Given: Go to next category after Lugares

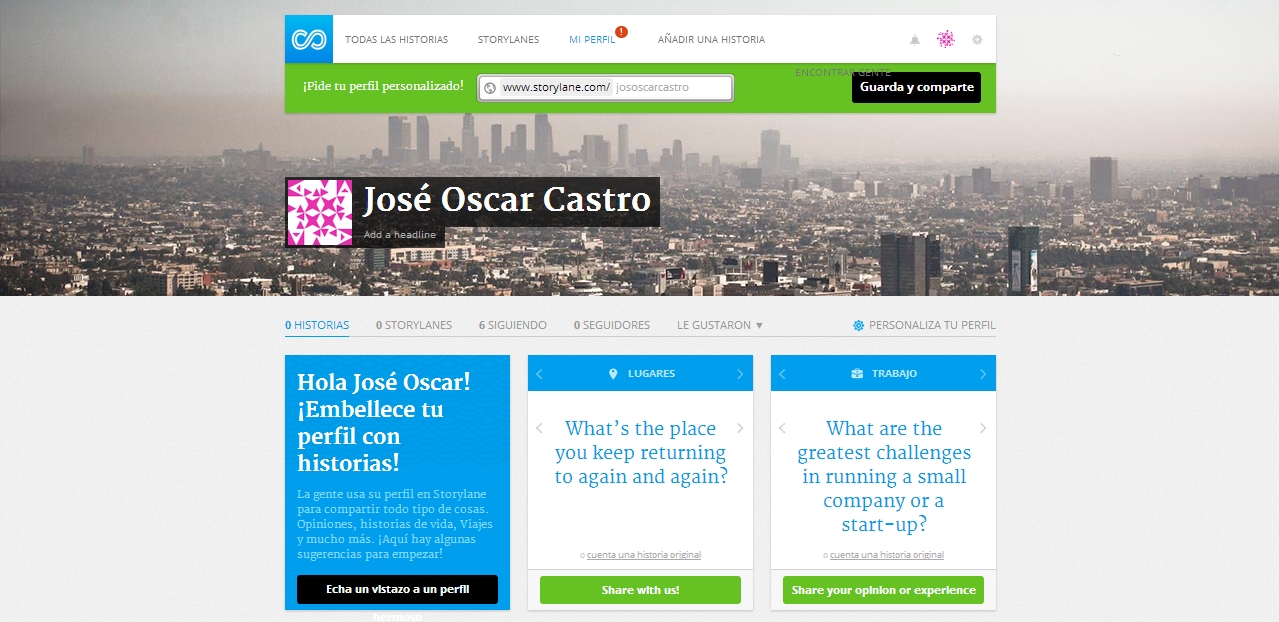Looking at the screenshot, I should pyautogui.click(x=740, y=374).
